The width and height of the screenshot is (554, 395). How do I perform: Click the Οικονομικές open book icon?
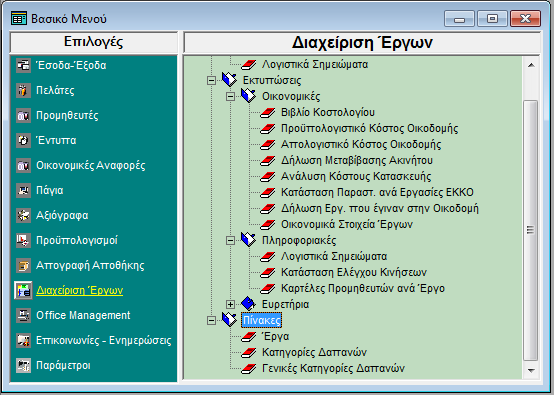click(248, 96)
